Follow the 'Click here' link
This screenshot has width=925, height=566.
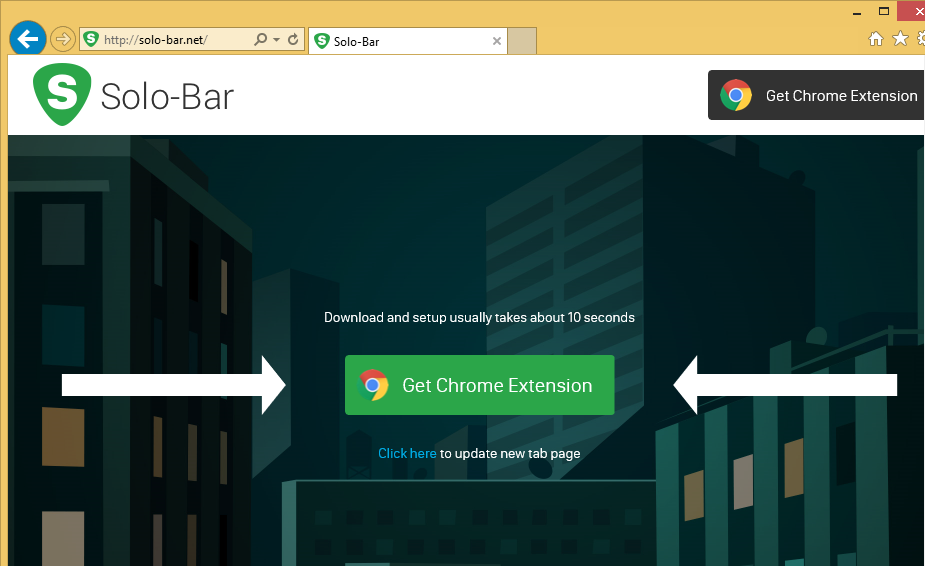[407, 453]
